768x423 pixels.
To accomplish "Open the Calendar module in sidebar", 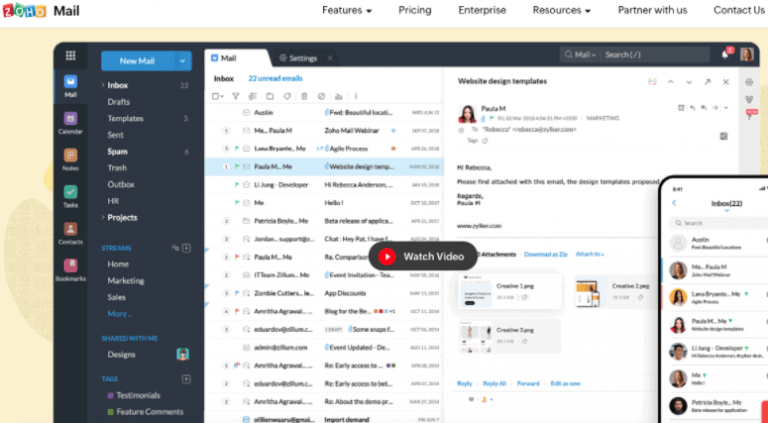I will tap(71, 123).
